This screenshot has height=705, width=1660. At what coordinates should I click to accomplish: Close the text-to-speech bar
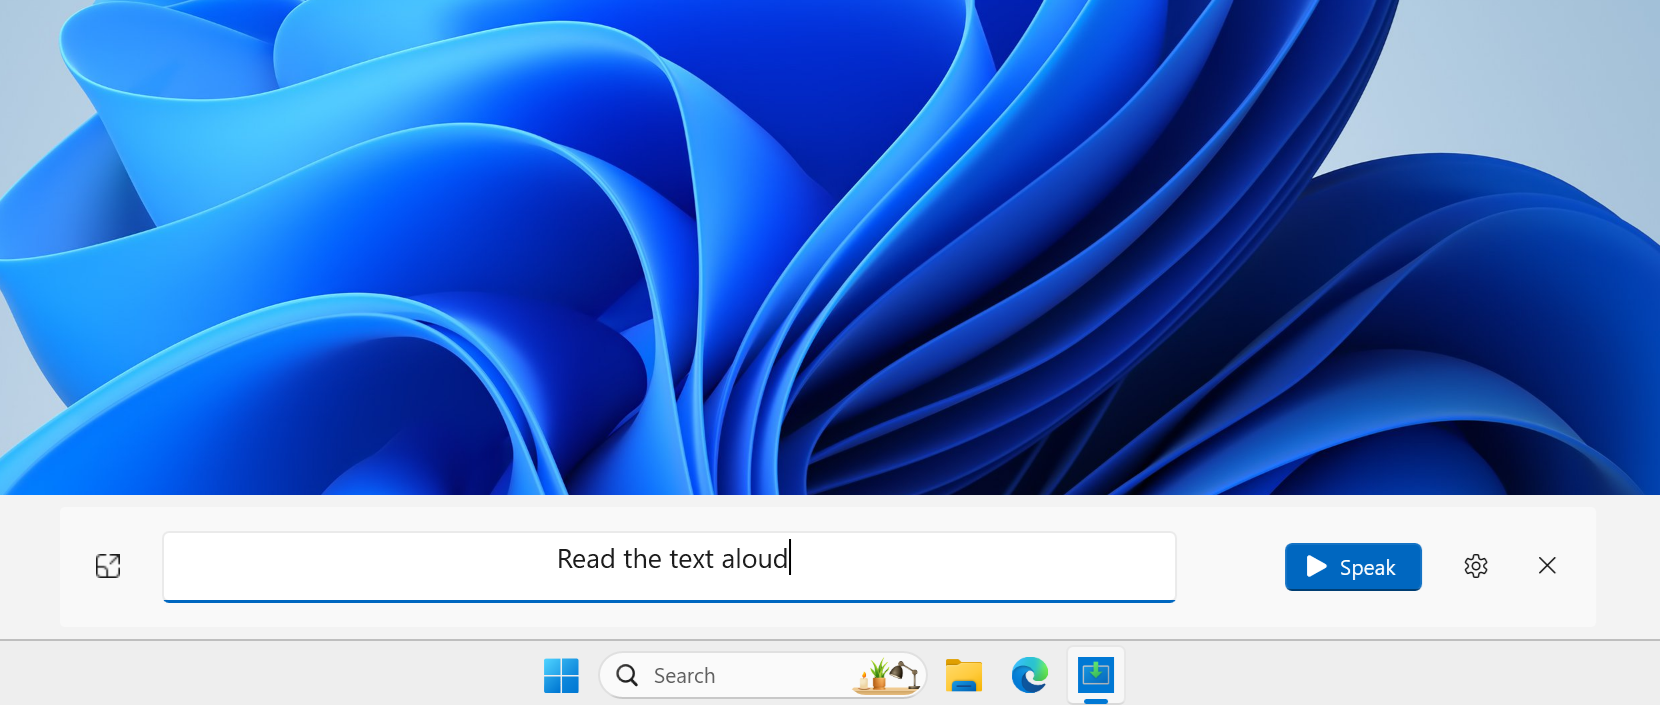(x=1547, y=566)
